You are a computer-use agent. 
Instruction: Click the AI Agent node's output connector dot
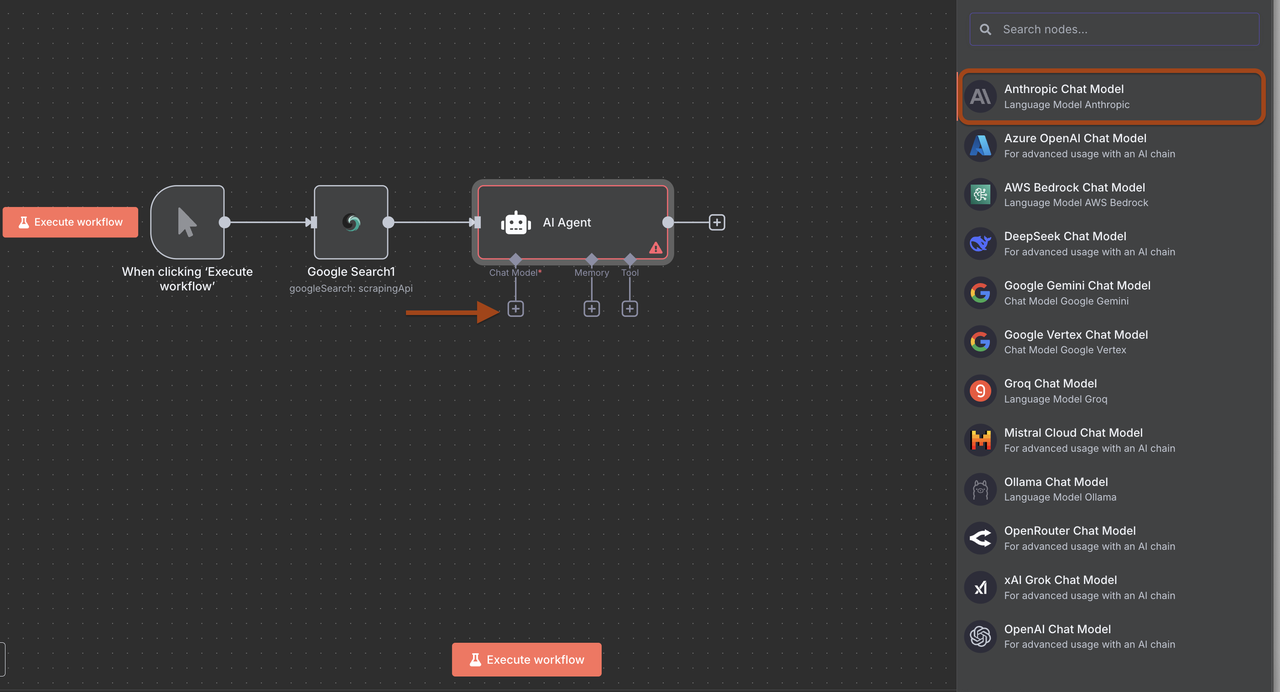(668, 222)
